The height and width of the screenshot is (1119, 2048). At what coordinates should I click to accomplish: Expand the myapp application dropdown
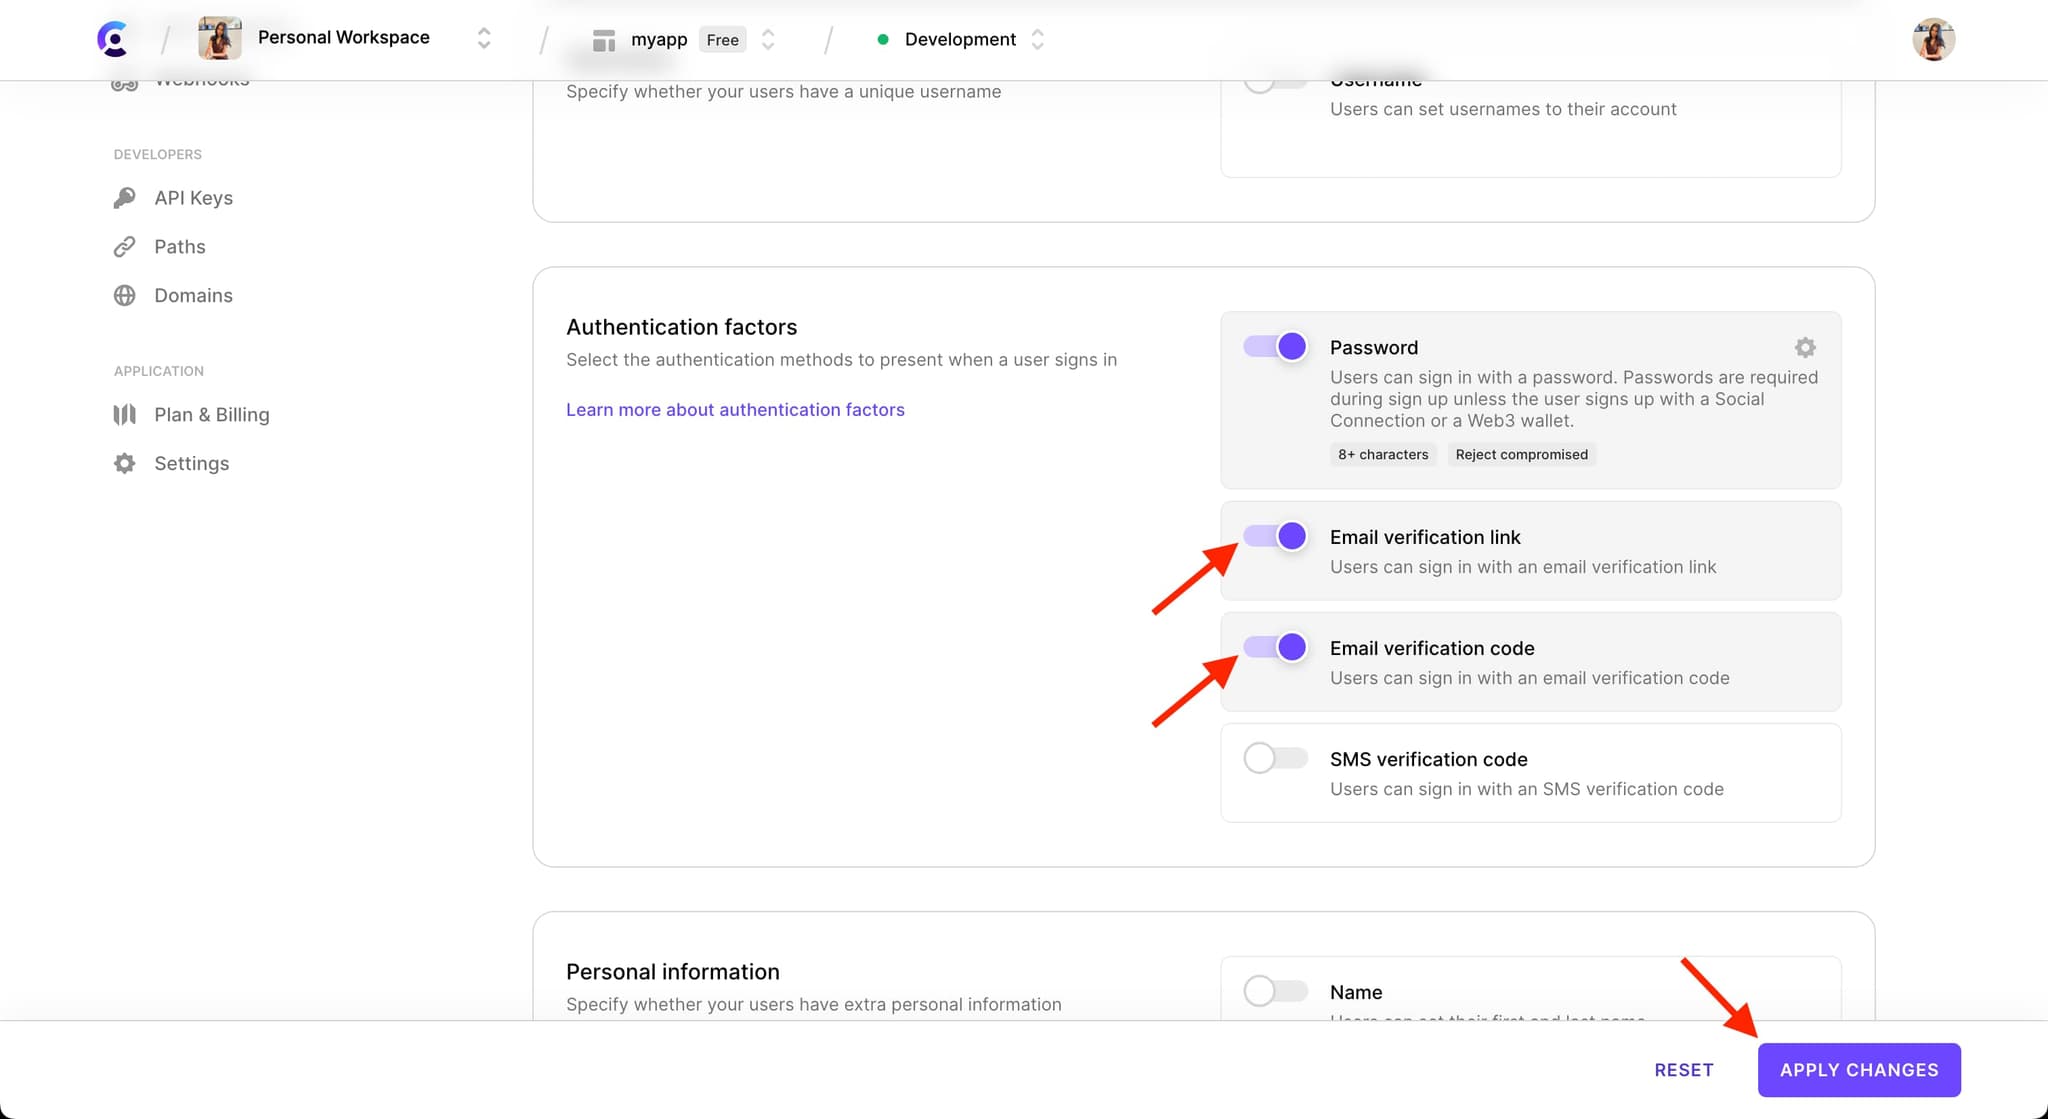coord(767,39)
